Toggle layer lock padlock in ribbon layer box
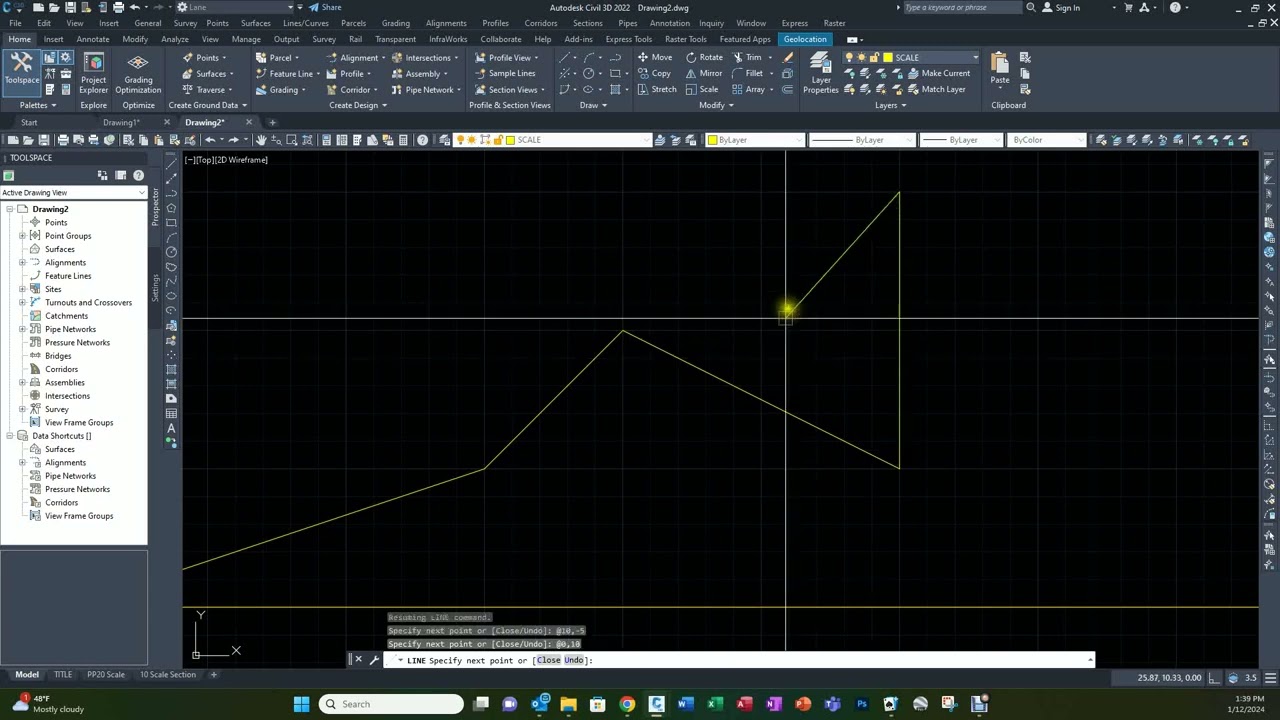 pos(873,57)
